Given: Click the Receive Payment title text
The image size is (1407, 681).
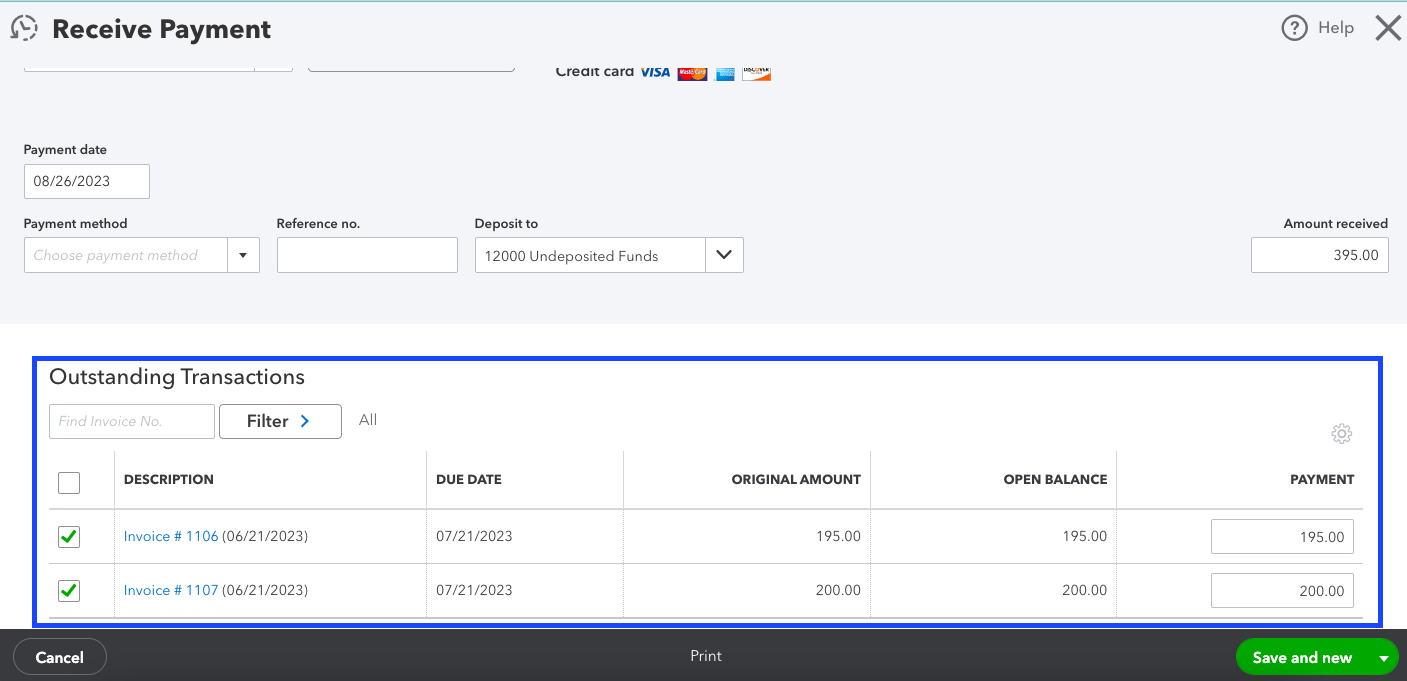Looking at the screenshot, I should tap(161, 29).
